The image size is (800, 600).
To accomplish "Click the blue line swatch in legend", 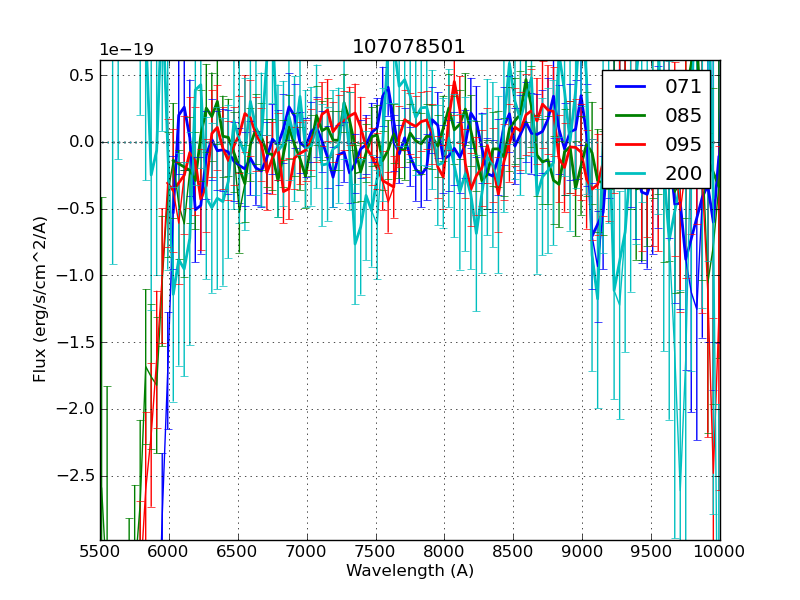I will pyautogui.click(x=633, y=87).
